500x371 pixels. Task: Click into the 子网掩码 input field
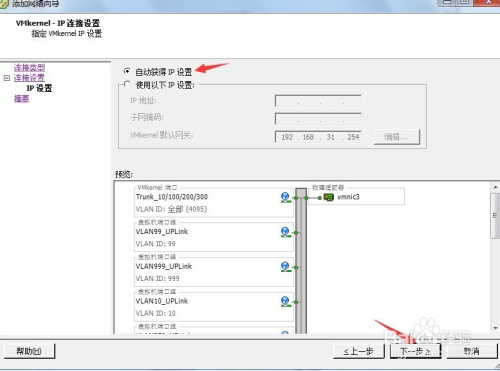pyautogui.click(x=318, y=118)
